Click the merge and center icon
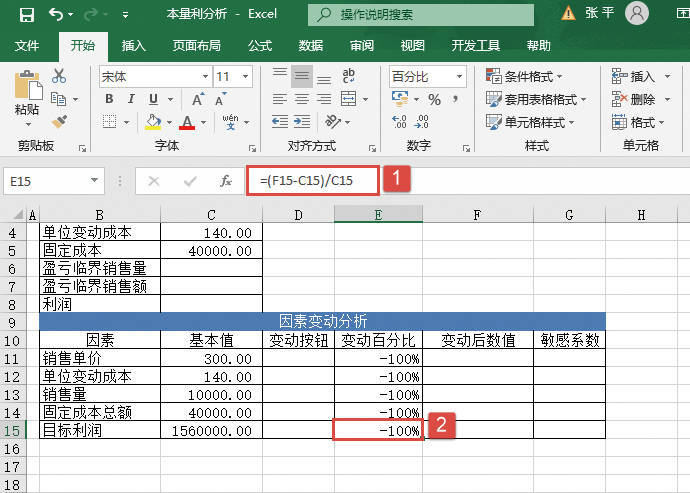The image size is (690, 493). tap(349, 99)
